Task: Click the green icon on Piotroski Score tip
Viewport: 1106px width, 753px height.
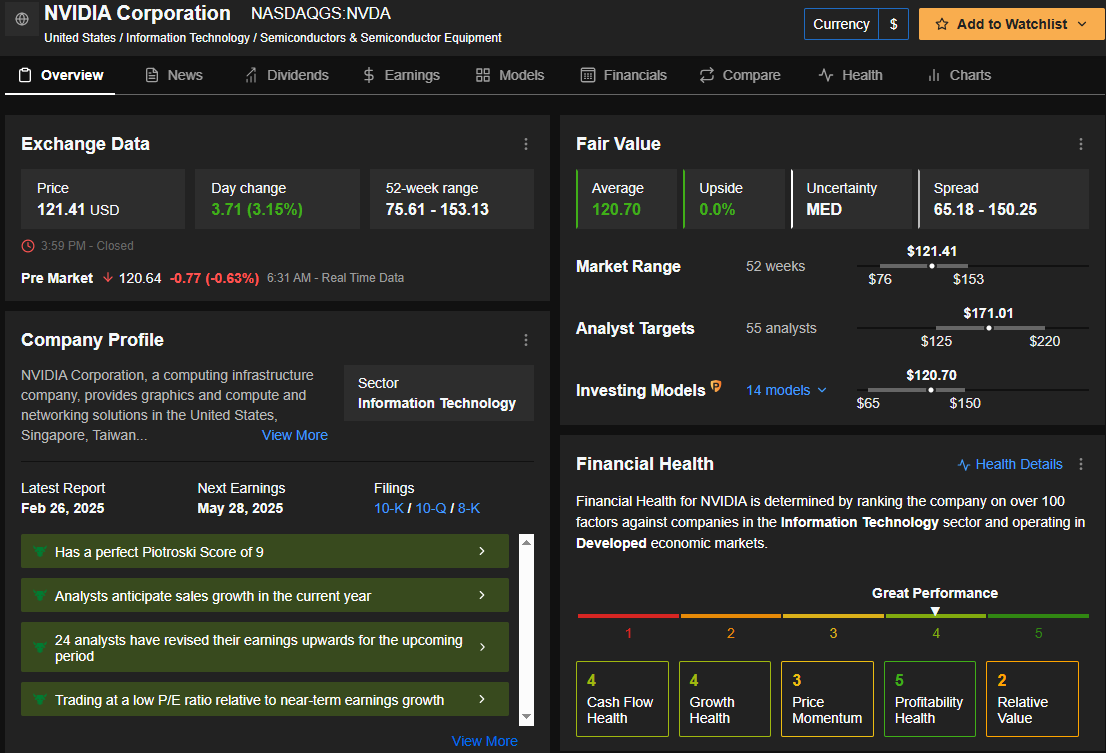Action: tap(40, 551)
